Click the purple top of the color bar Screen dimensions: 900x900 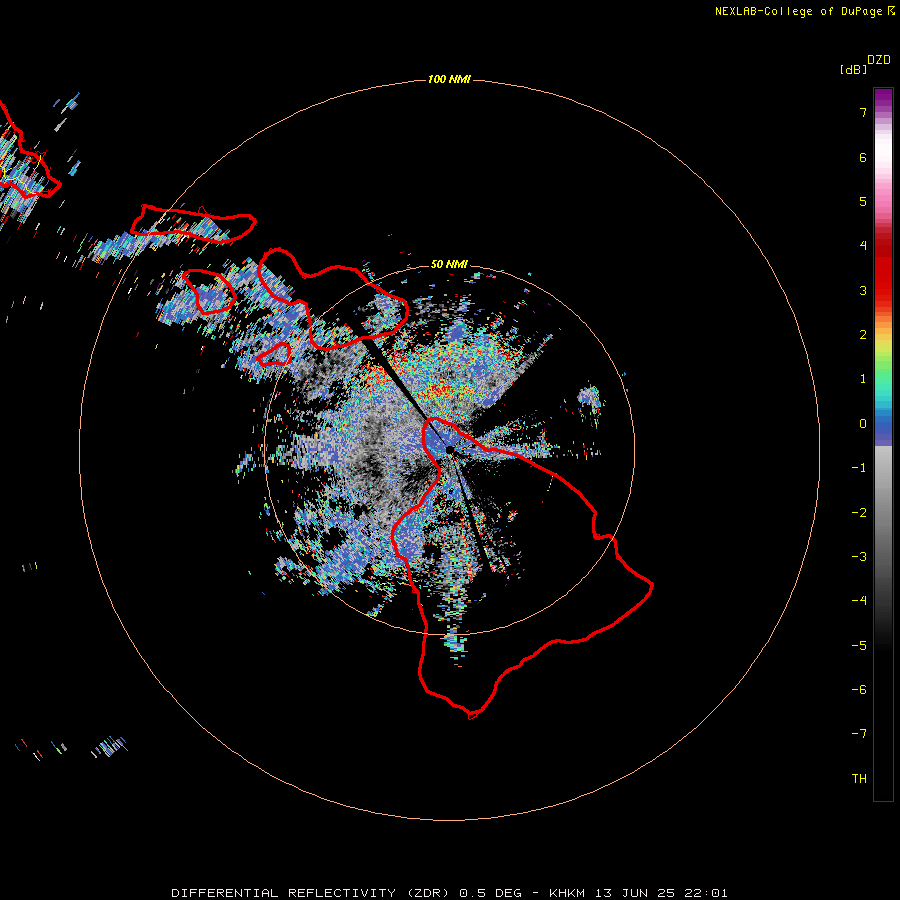click(x=883, y=99)
